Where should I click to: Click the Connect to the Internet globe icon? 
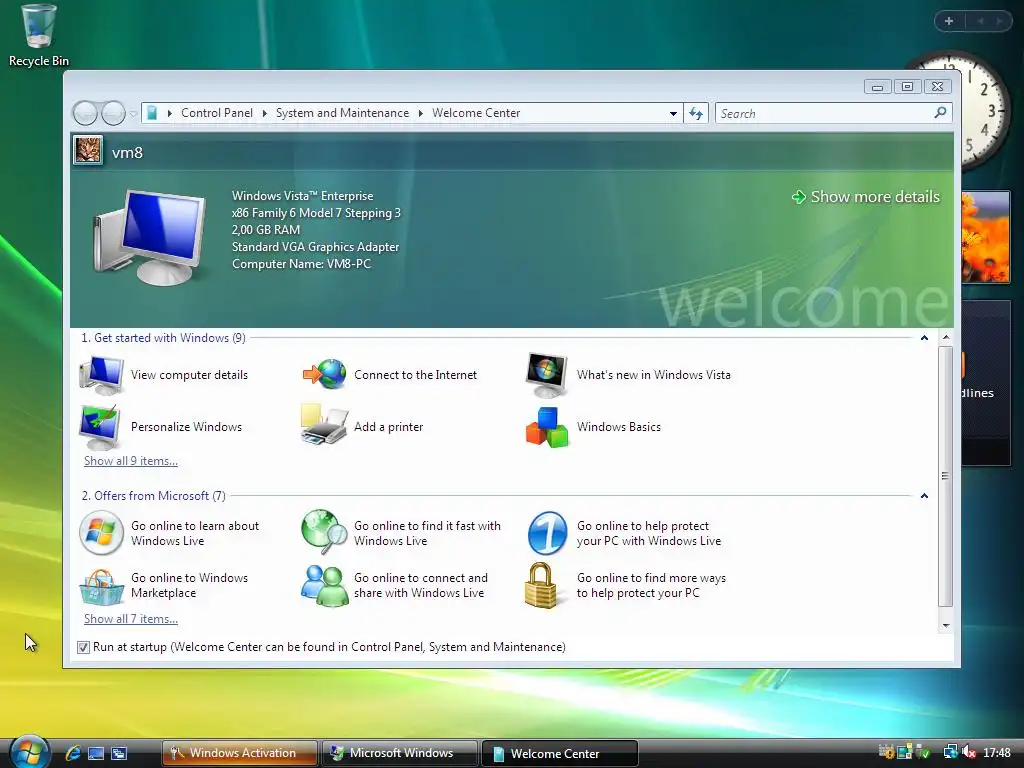point(325,374)
